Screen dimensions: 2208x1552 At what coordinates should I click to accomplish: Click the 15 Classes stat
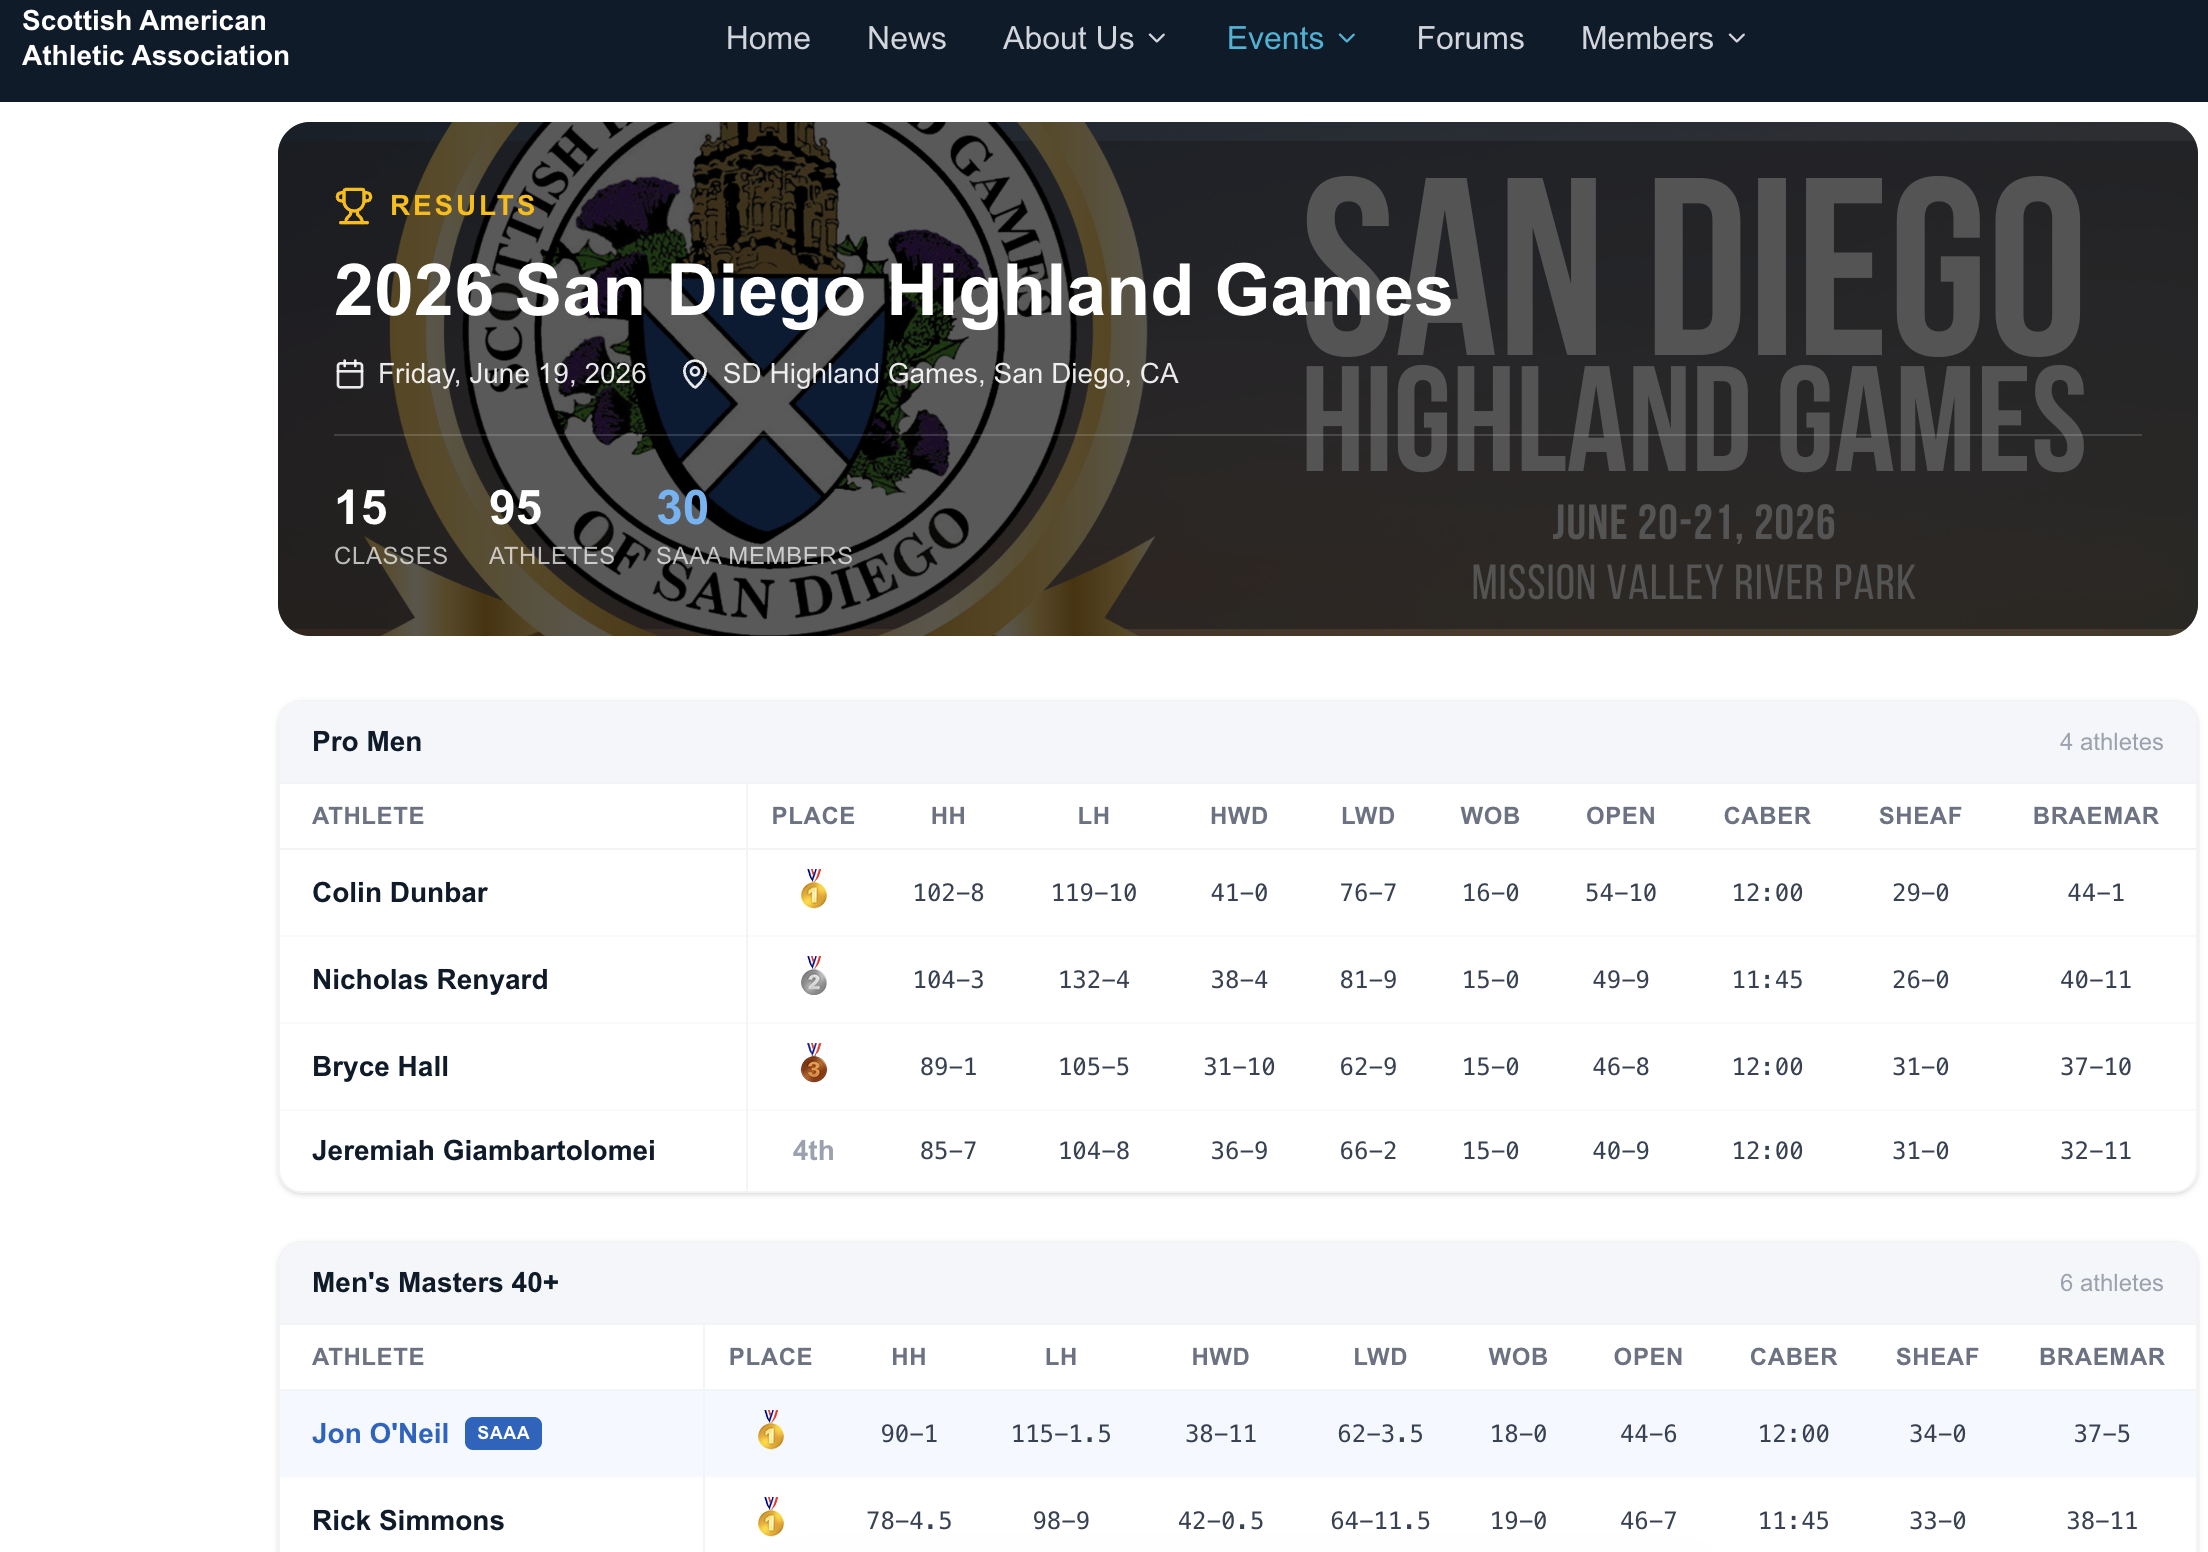point(391,527)
